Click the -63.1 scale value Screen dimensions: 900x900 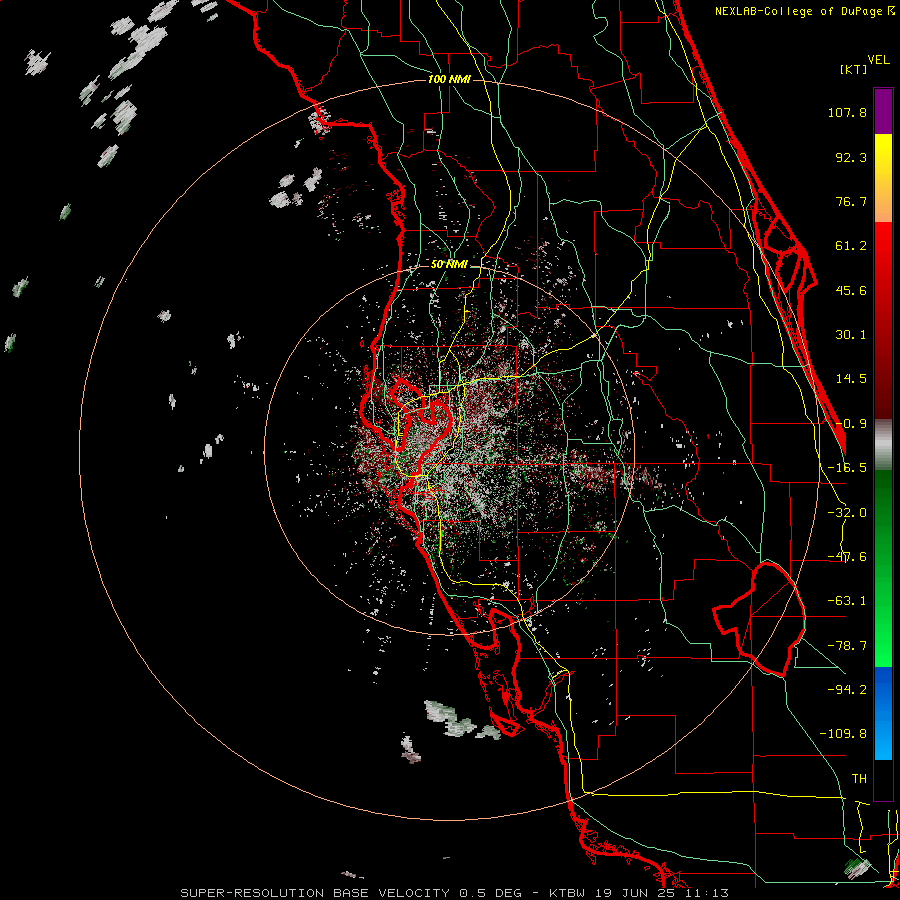coord(847,601)
